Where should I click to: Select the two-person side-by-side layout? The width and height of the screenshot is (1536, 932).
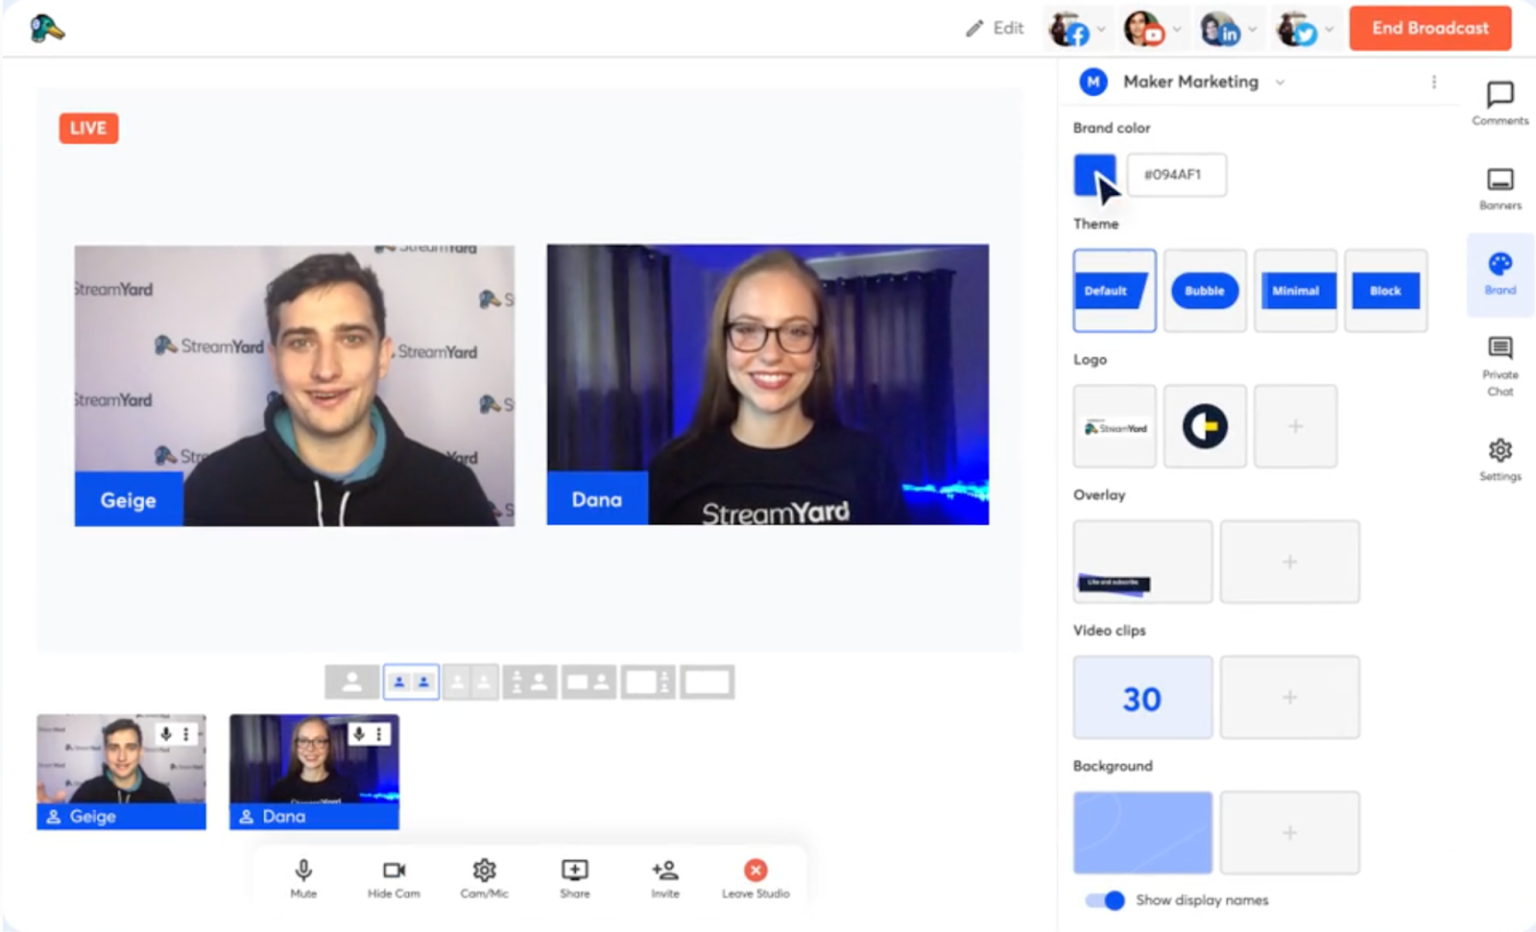coord(411,681)
